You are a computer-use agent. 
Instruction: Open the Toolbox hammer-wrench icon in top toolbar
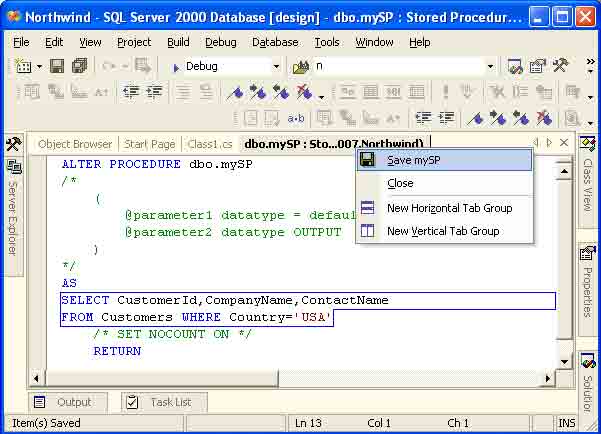560,66
